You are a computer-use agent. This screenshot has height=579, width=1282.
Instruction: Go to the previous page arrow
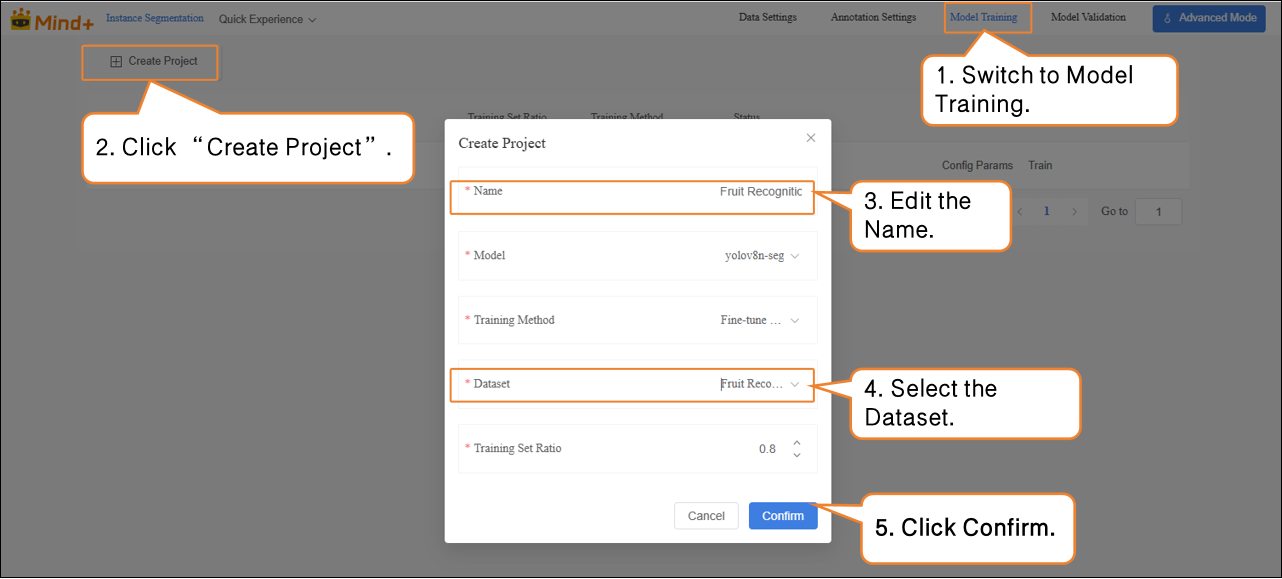1021,212
